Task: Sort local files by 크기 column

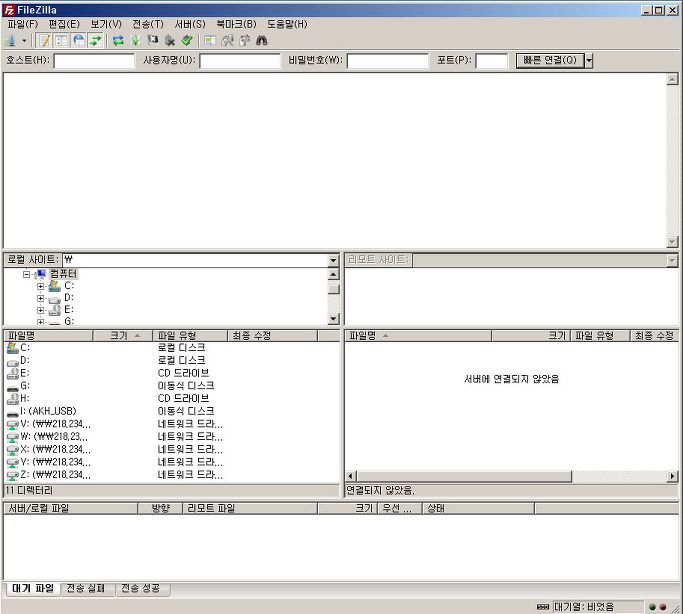Action: coord(123,335)
